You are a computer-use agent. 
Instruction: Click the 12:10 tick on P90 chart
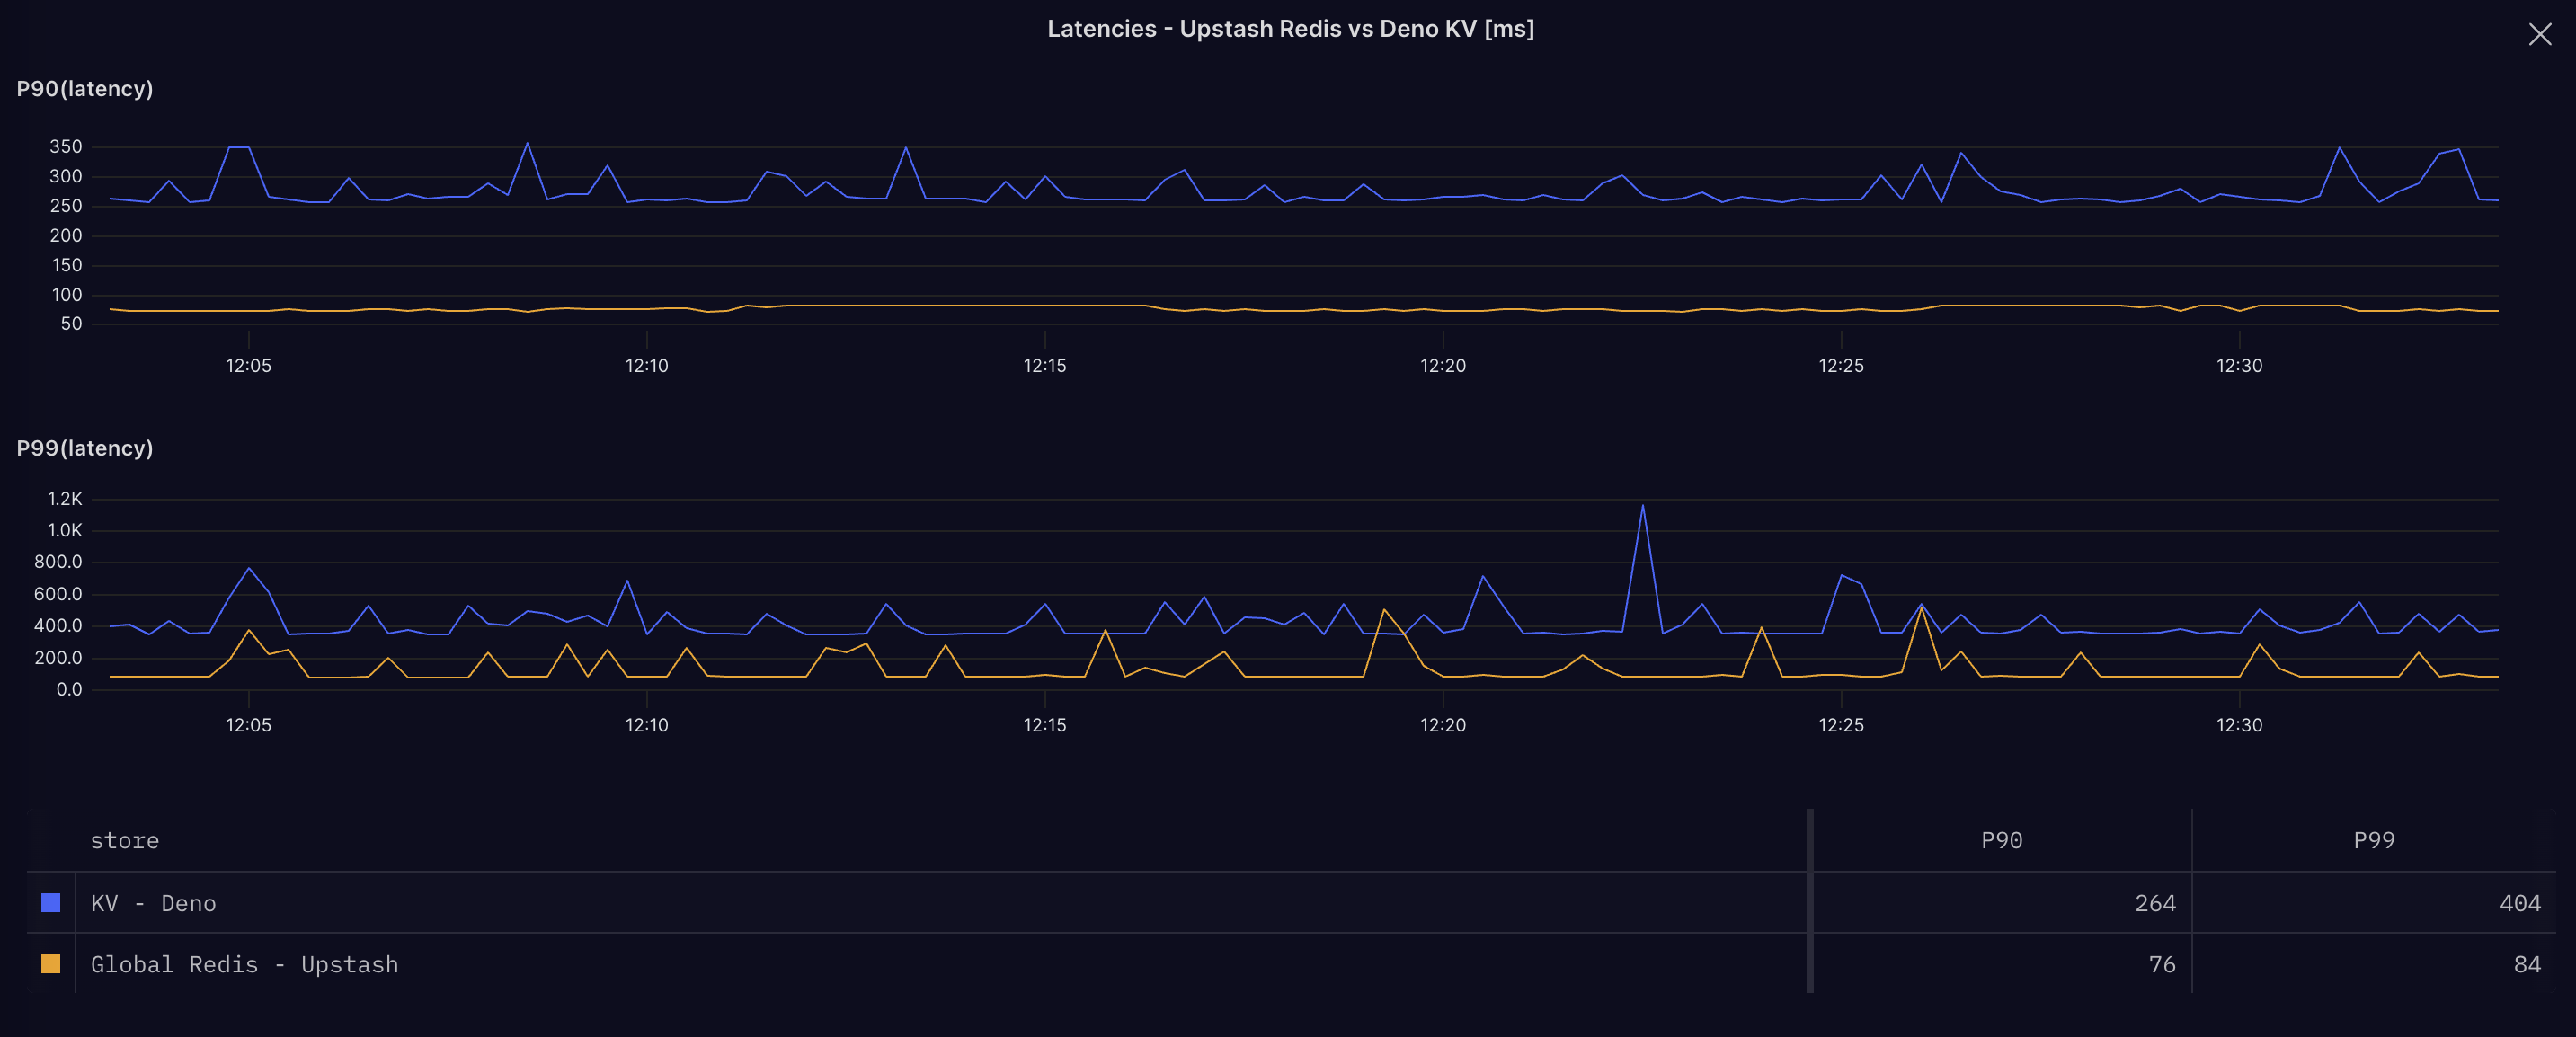[x=646, y=365]
